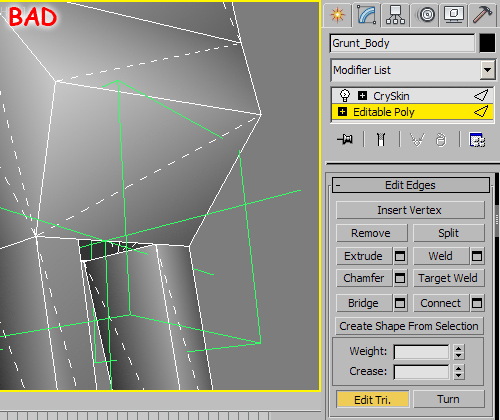The image size is (500, 420).
Task: Open the Motion panel tab
Action: 426,15
